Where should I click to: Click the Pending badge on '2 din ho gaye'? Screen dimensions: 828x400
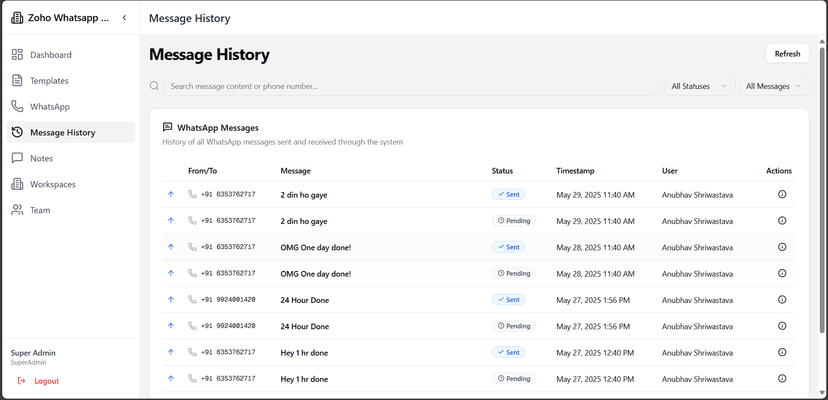[514, 220]
